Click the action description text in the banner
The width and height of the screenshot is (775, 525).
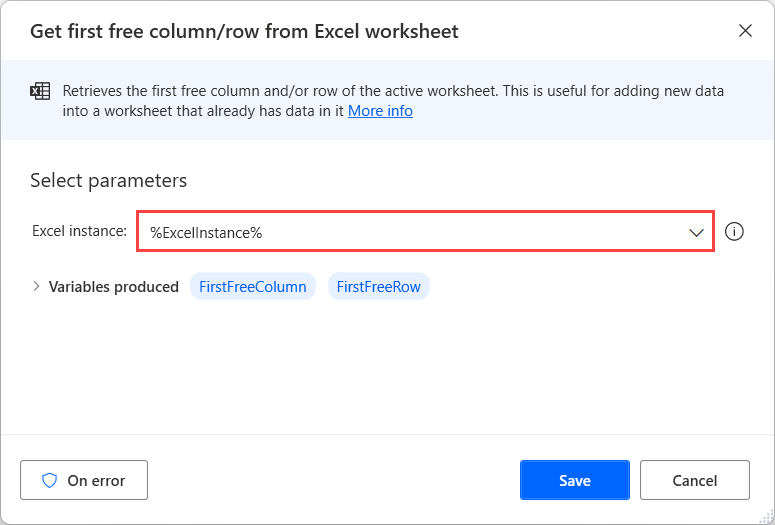[393, 91]
